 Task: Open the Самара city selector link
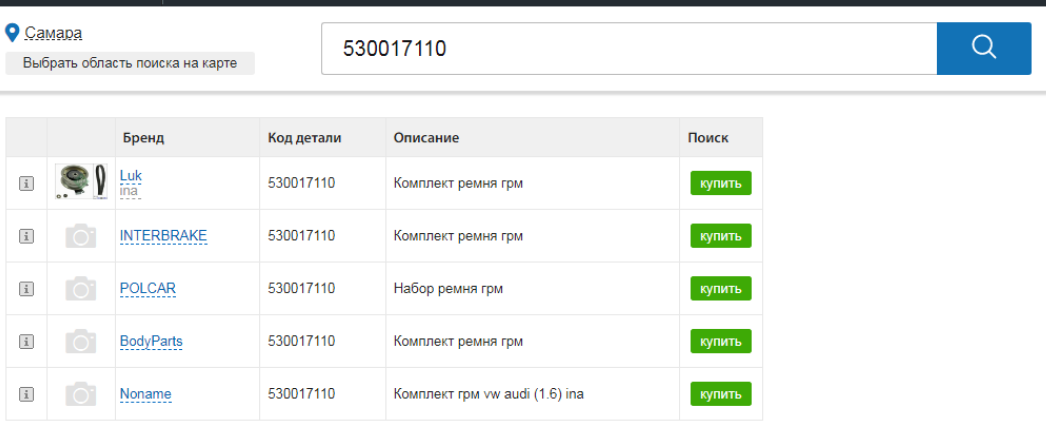tap(53, 33)
